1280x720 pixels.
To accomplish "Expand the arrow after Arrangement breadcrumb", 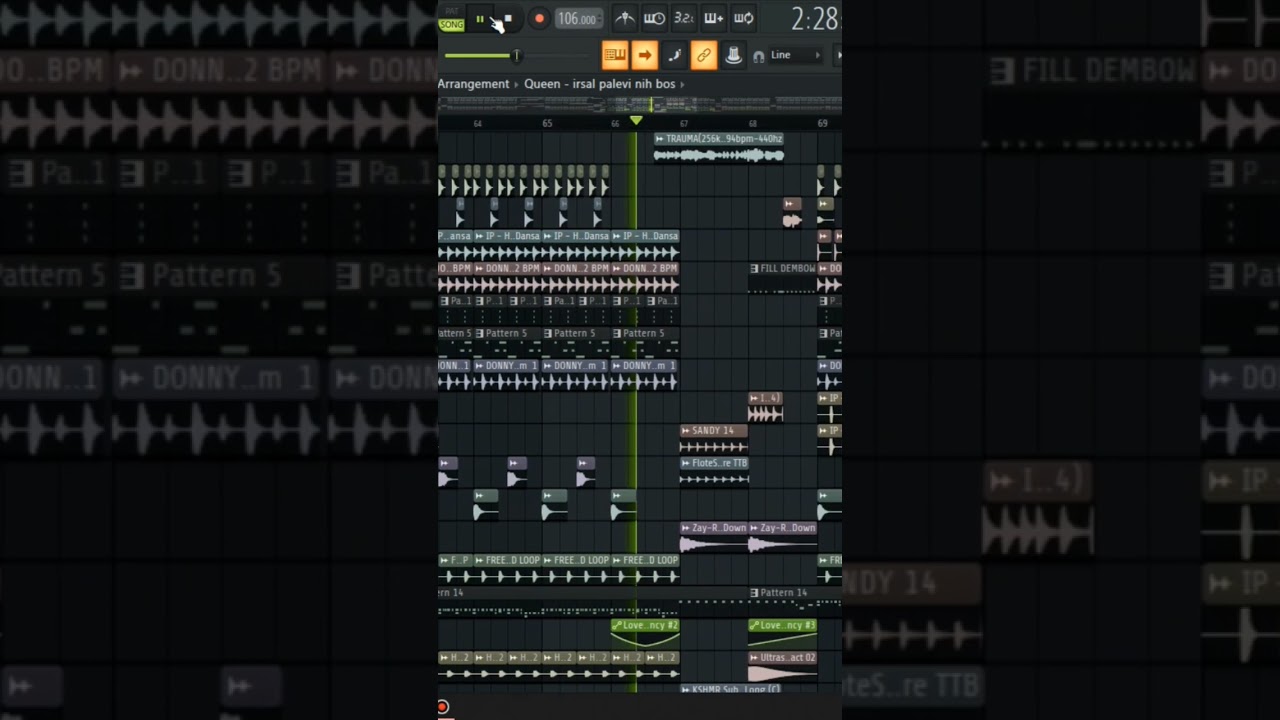I will click(517, 84).
